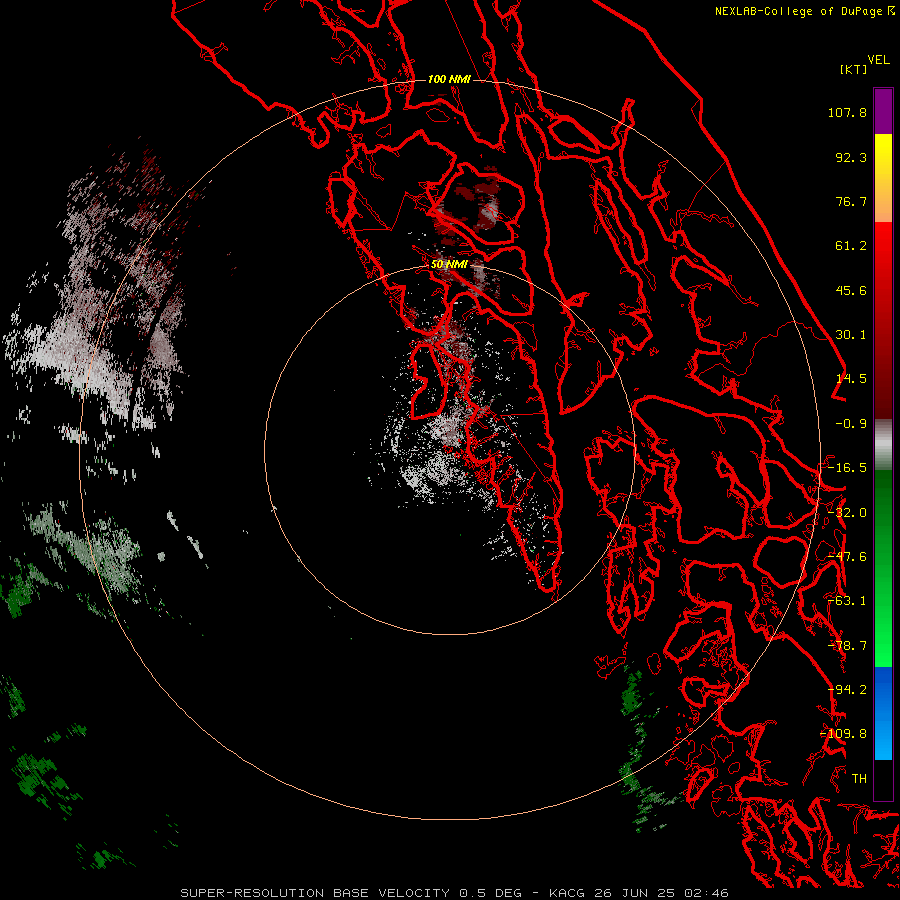900x900 pixels.
Task: Click the -109.8 velocity scale value
Action: [843, 734]
